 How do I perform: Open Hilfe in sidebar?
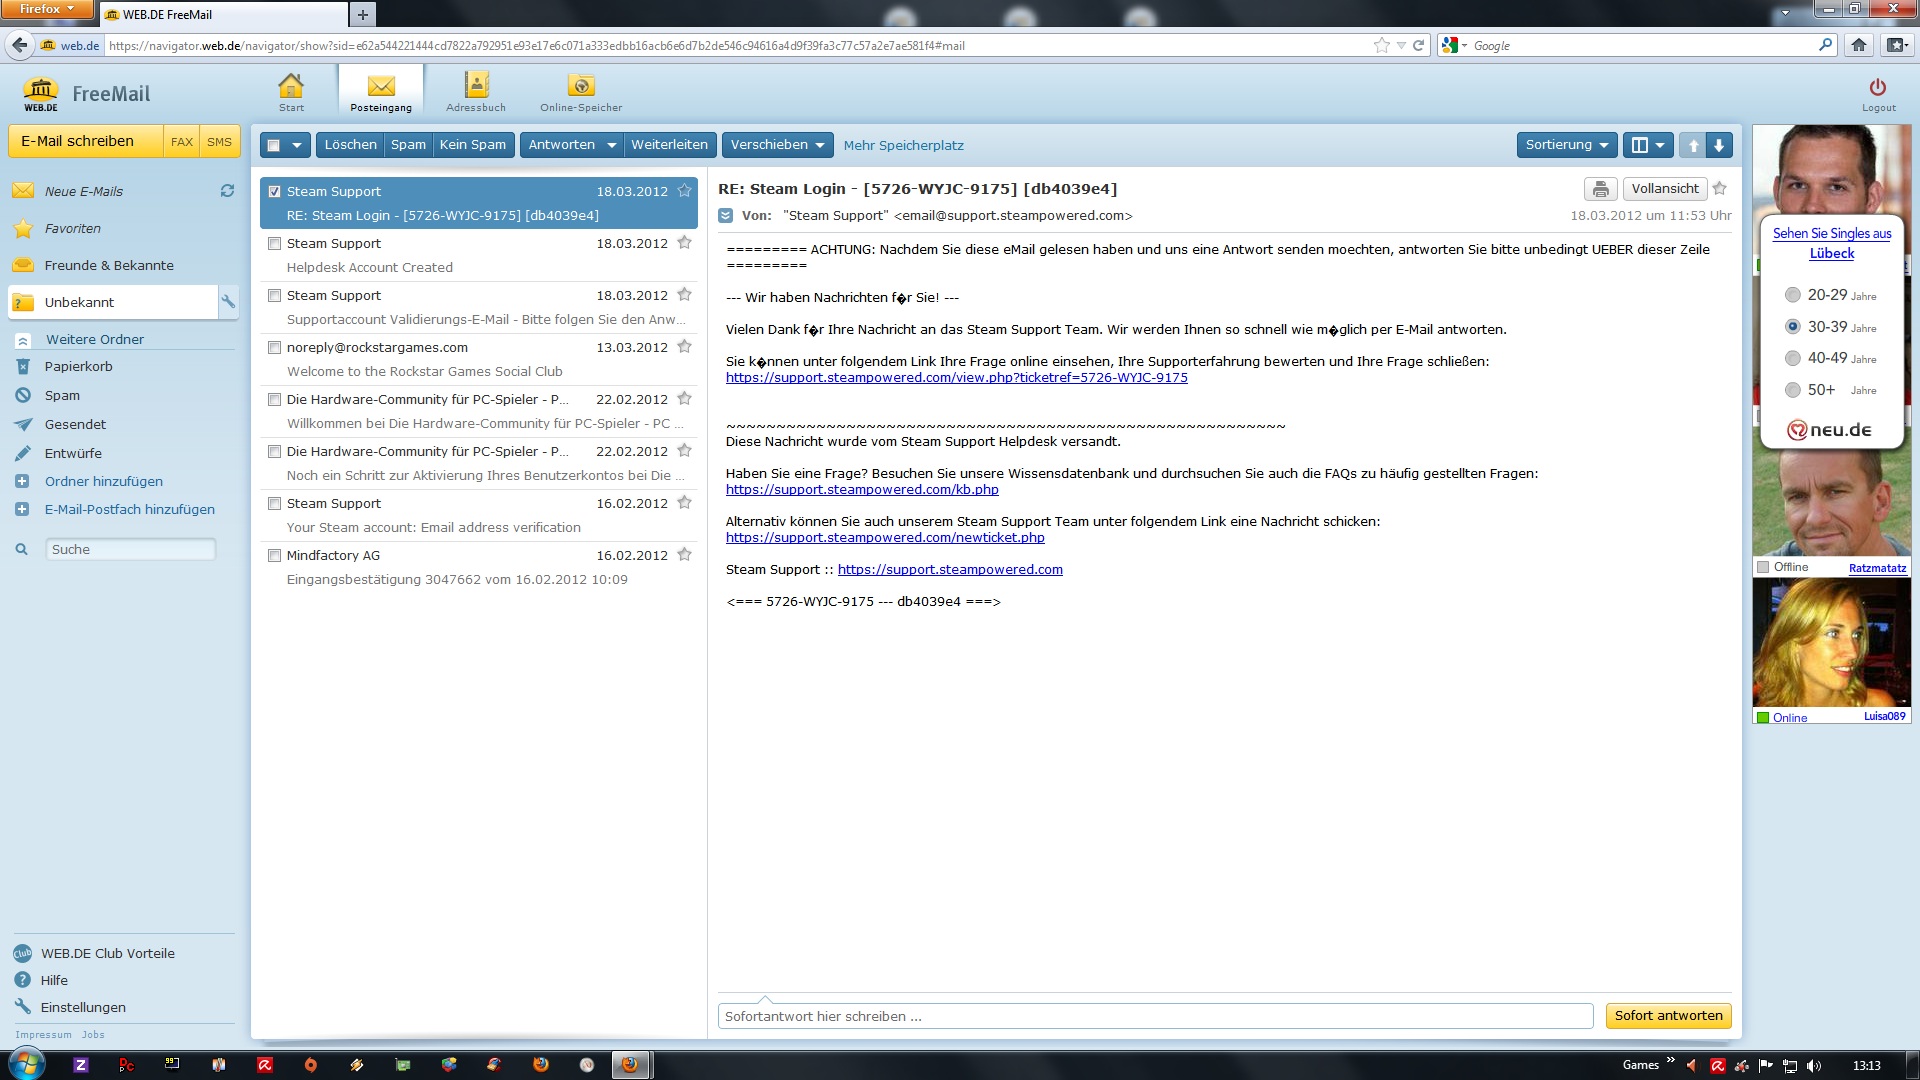pos(54,980)
